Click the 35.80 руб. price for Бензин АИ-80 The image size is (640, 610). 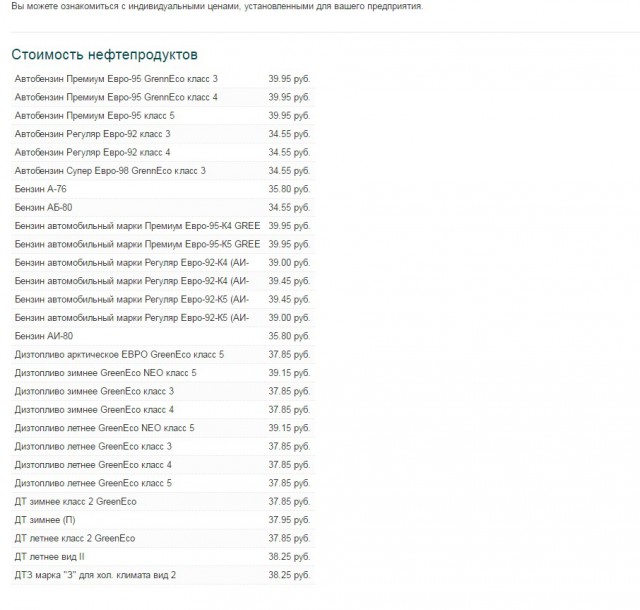[x=289, y=336]
